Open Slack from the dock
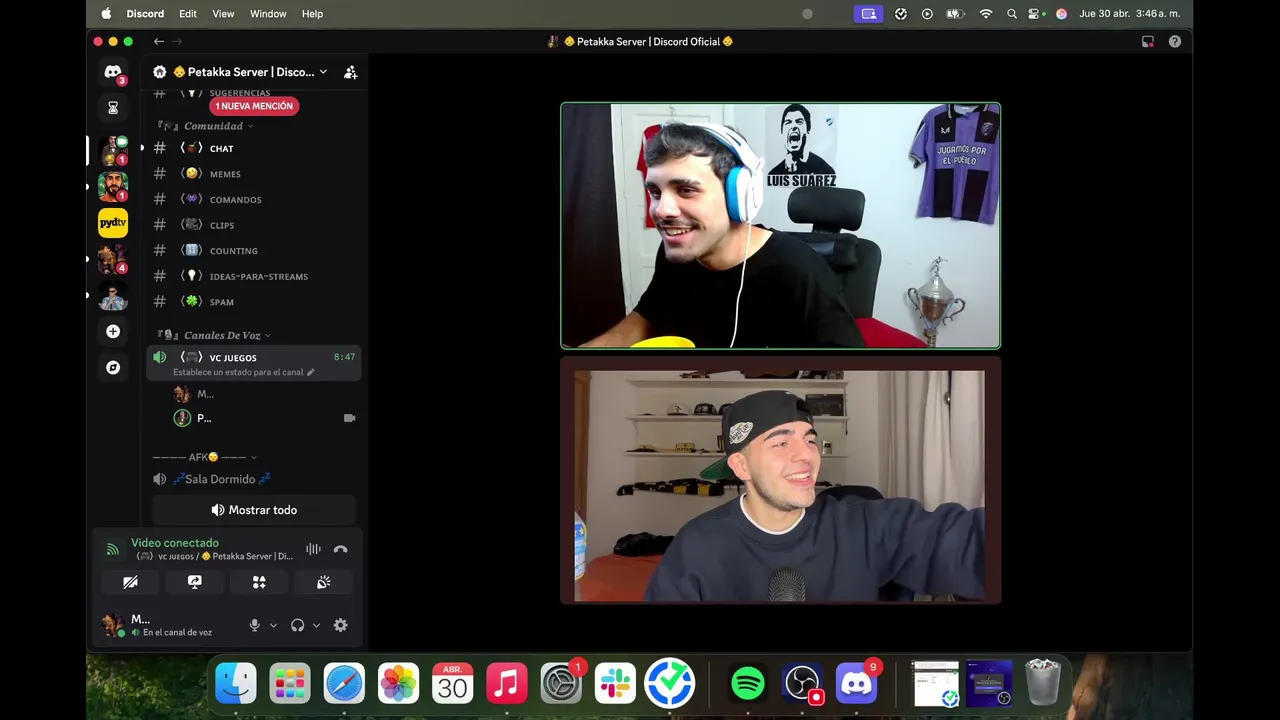Viewport: 1280px width, 720px height. coord(615,684)
